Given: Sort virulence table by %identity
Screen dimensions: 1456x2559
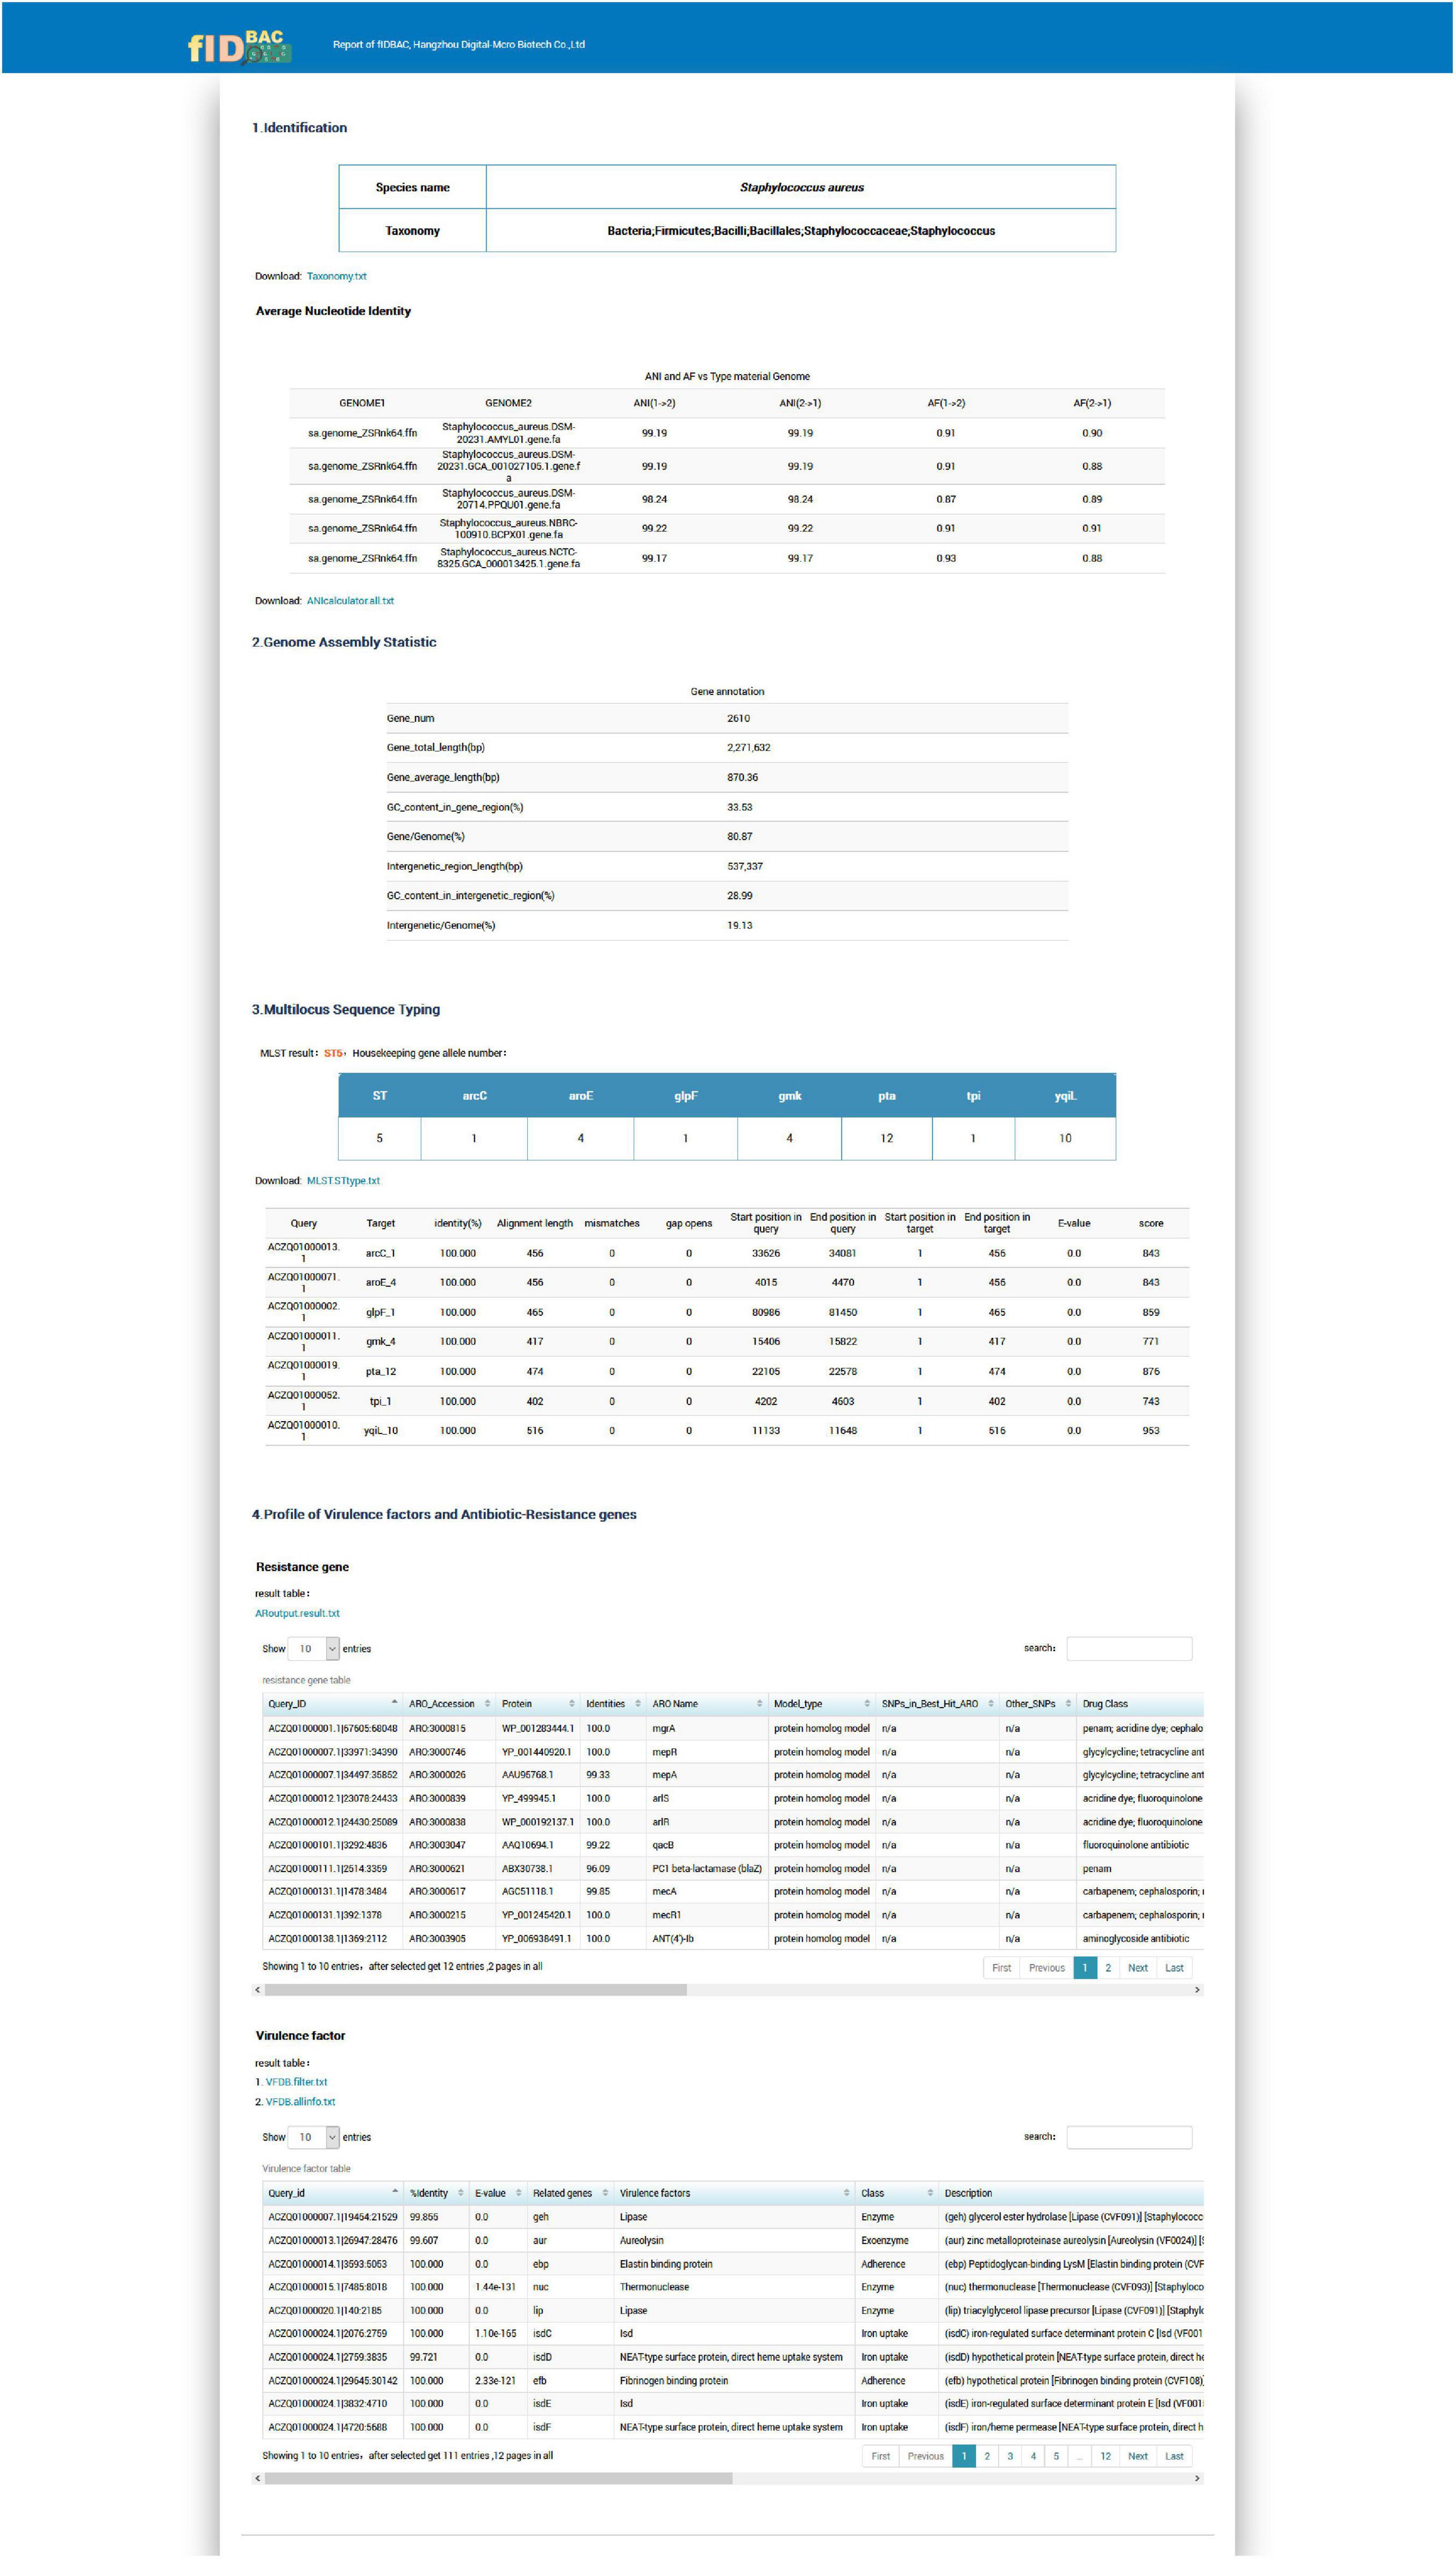Looking at the screenshot, I should (436, 2193).
